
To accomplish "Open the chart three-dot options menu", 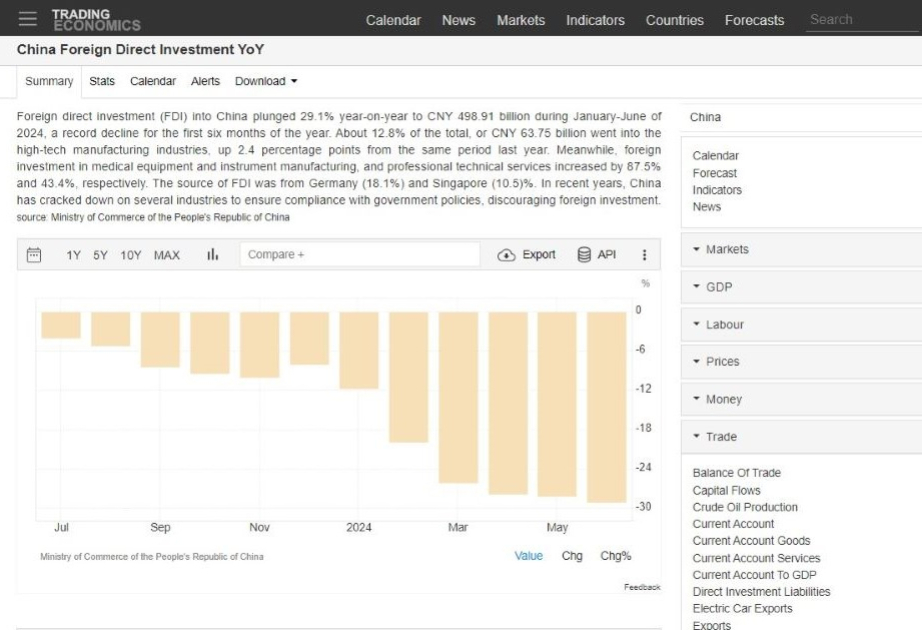I will [x=644, y=255].
